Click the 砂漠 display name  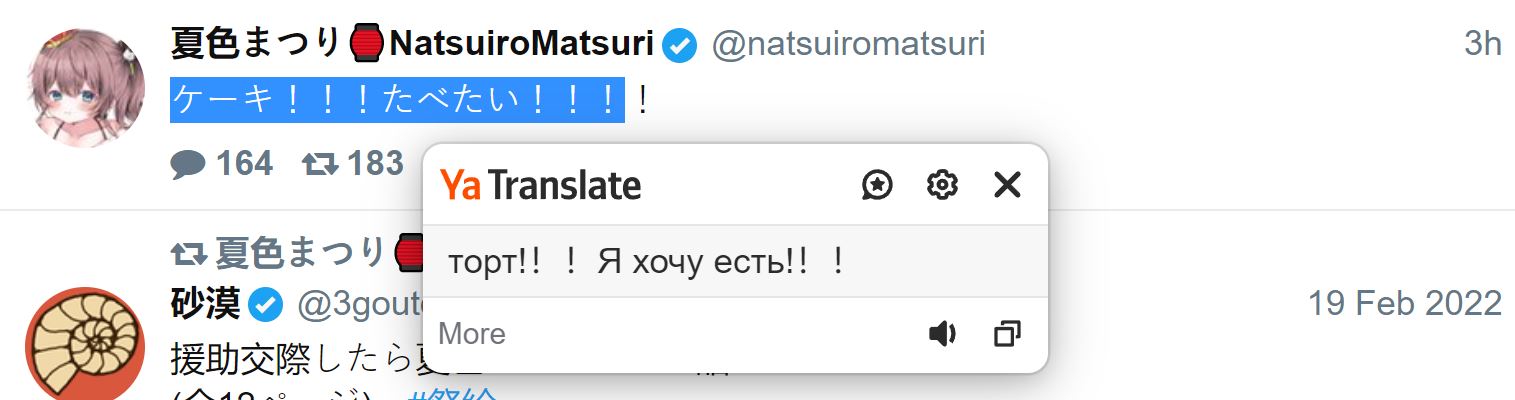206,304
